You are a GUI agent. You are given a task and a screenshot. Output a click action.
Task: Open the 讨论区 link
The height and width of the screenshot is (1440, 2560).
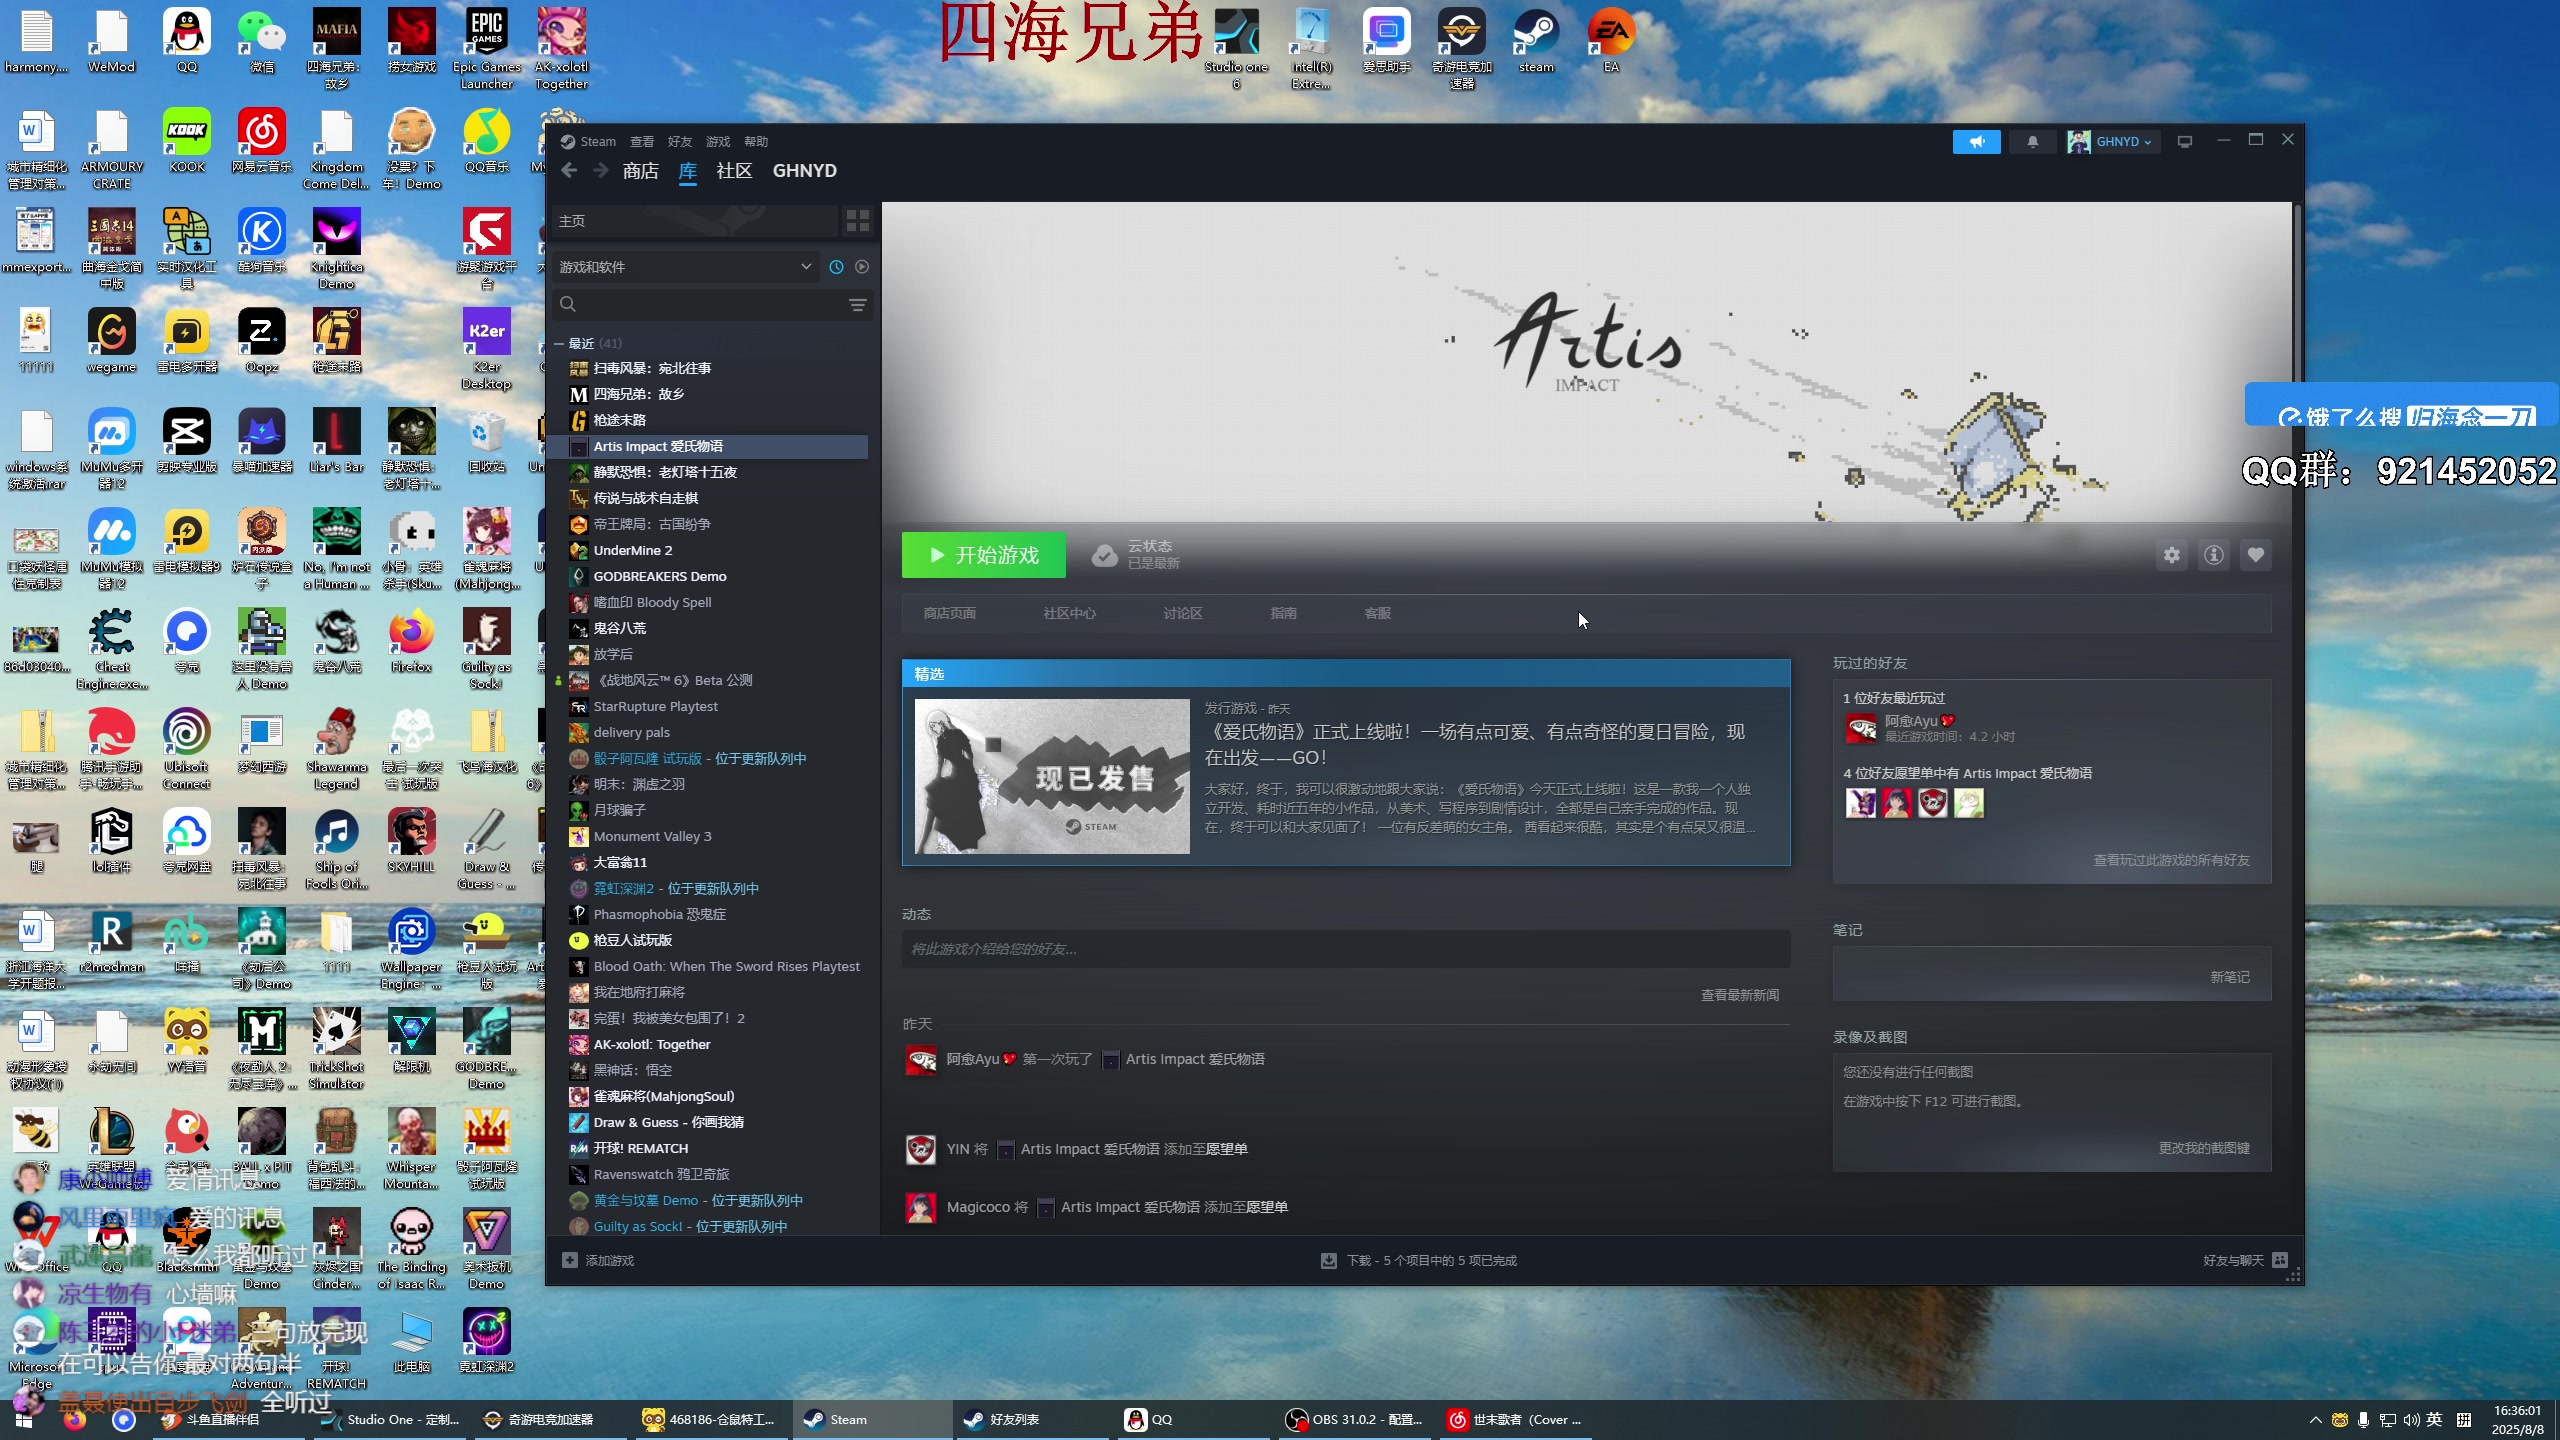click(1183, 613)
